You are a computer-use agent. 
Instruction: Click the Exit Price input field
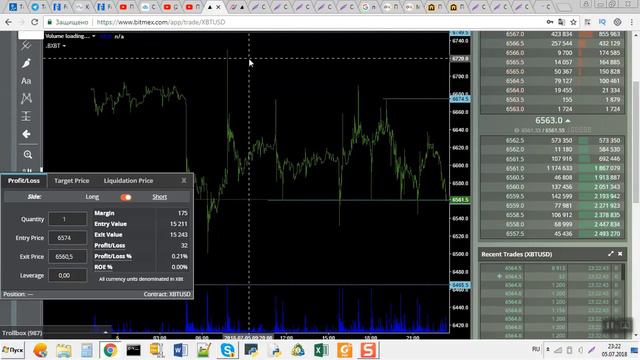pyautogui.click(x=67, y=257)
